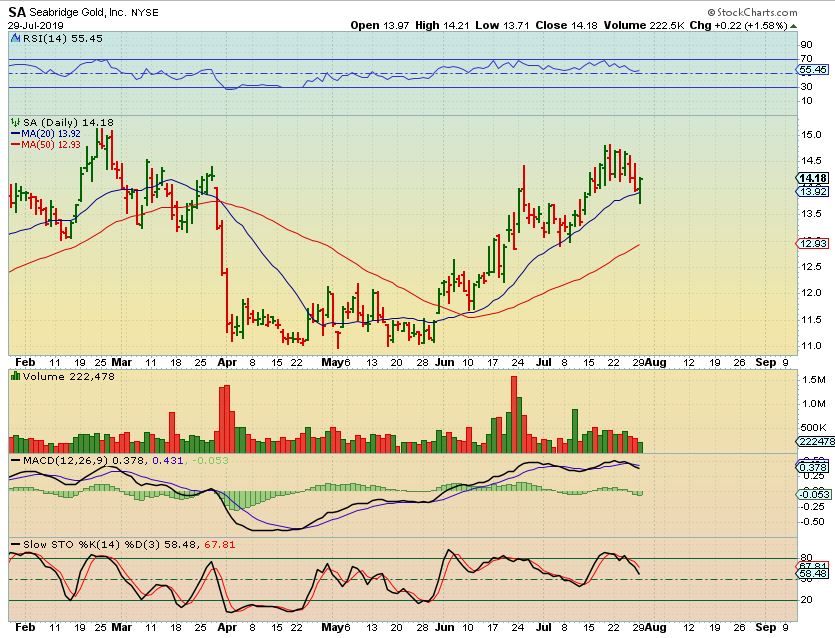Click the NYSE exchange label
Viewport: 835px width, 638px height.
[145, 12]
